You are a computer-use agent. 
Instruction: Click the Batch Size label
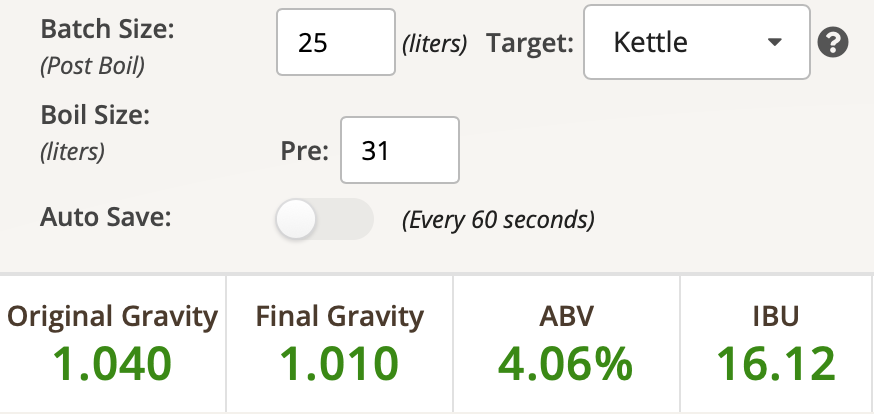coord(108,29)
